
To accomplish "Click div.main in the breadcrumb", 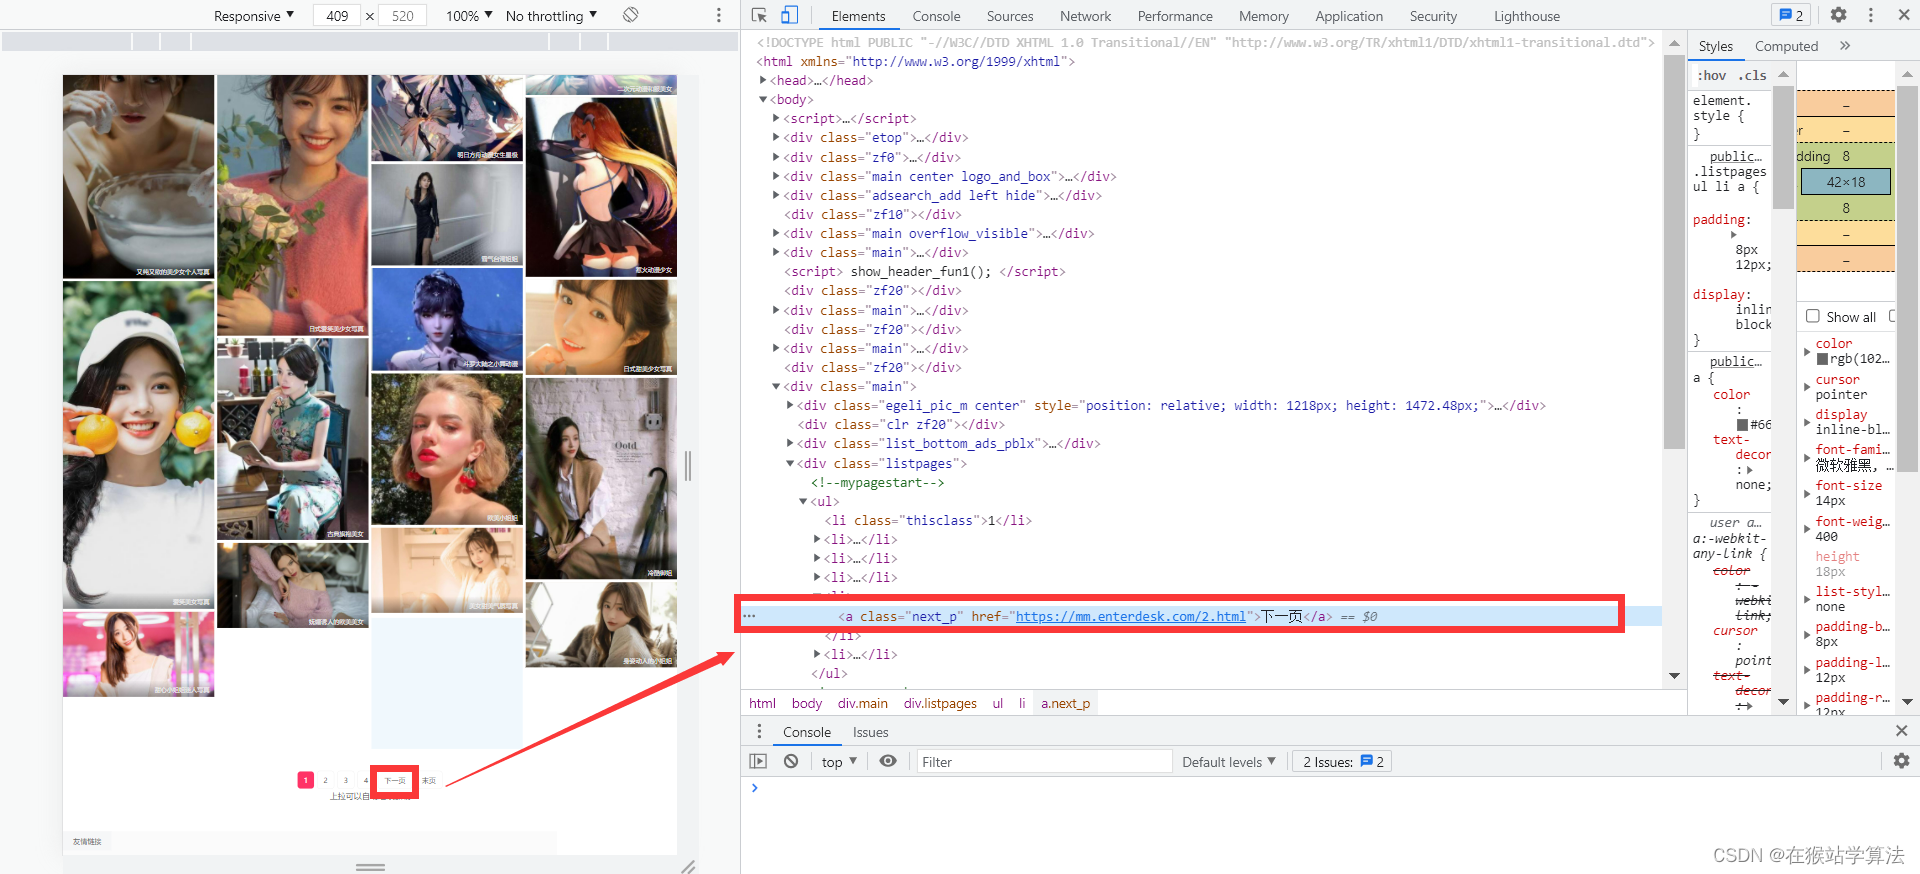I will pyautogui.click(x=862, y=703).
